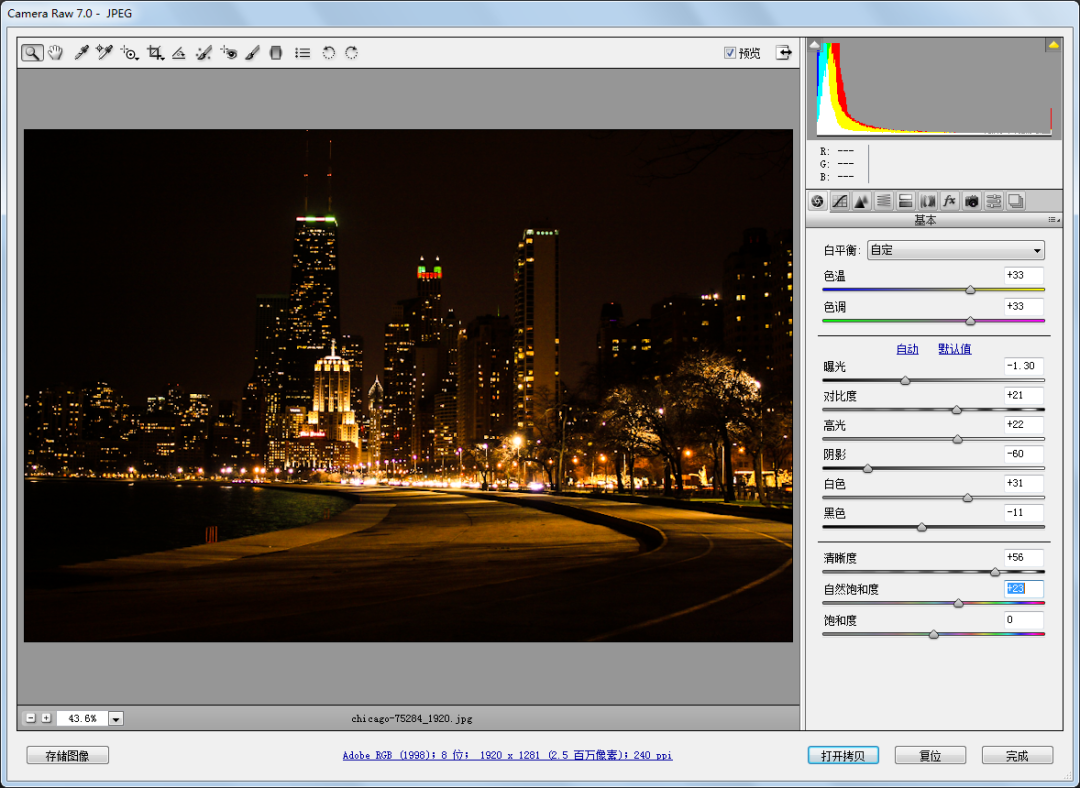Click the 色调 tint slider handle
This screenshot has height=788, width=1080.
(x=970, y=321)
